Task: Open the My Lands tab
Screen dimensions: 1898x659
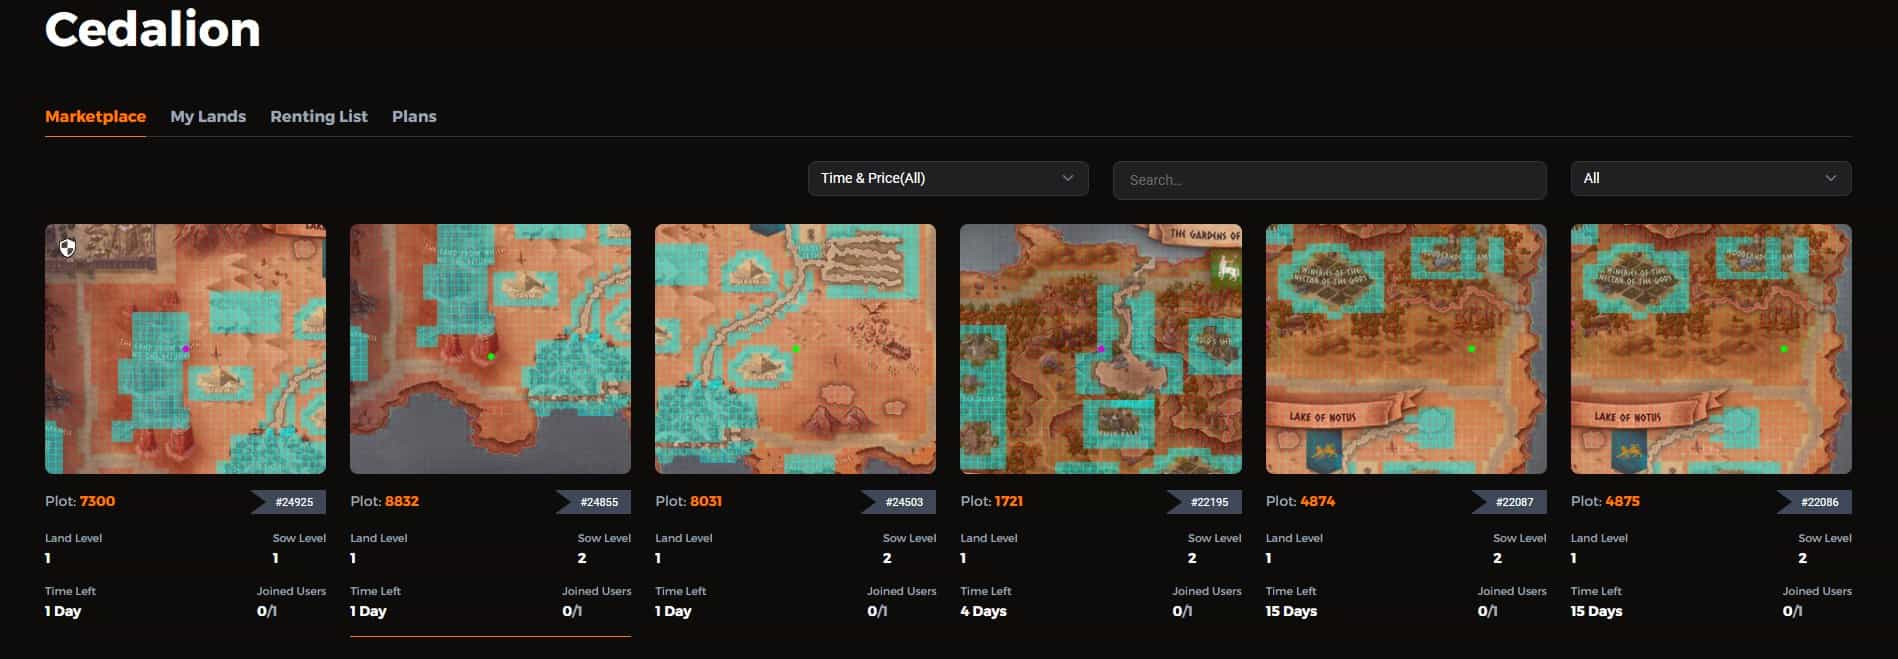Action: (208, 116)
